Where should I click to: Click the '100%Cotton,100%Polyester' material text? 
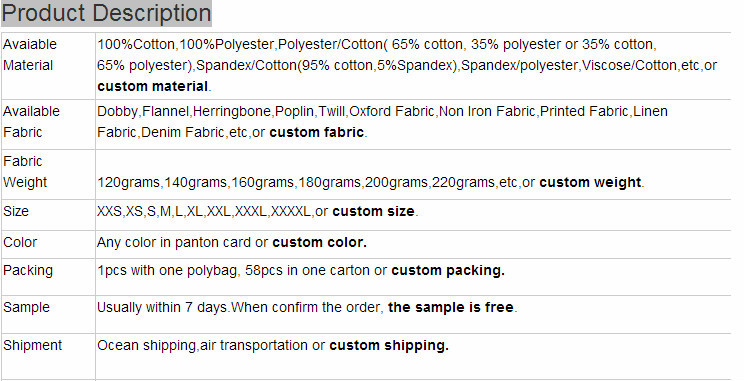[x=186, y=45]
